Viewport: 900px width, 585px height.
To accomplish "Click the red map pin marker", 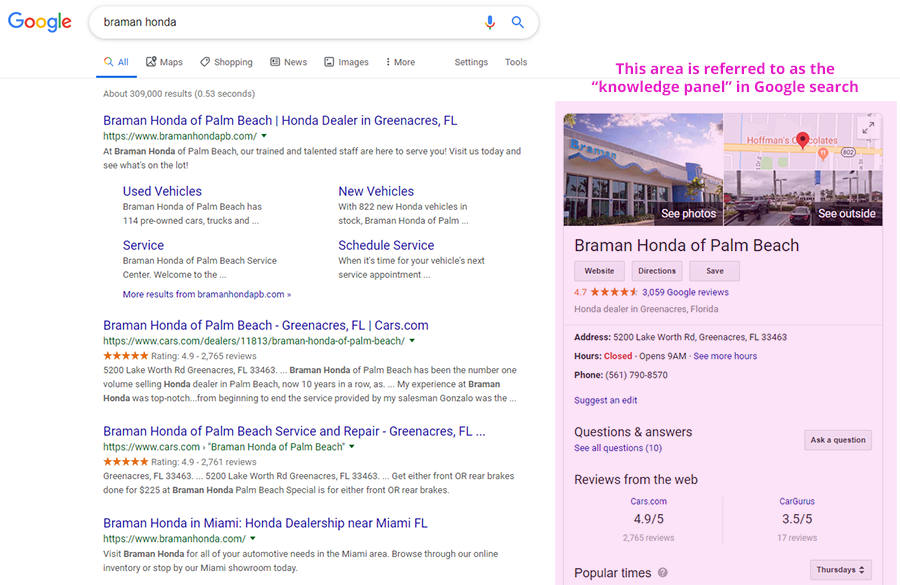I will click(x=802, y=141).
